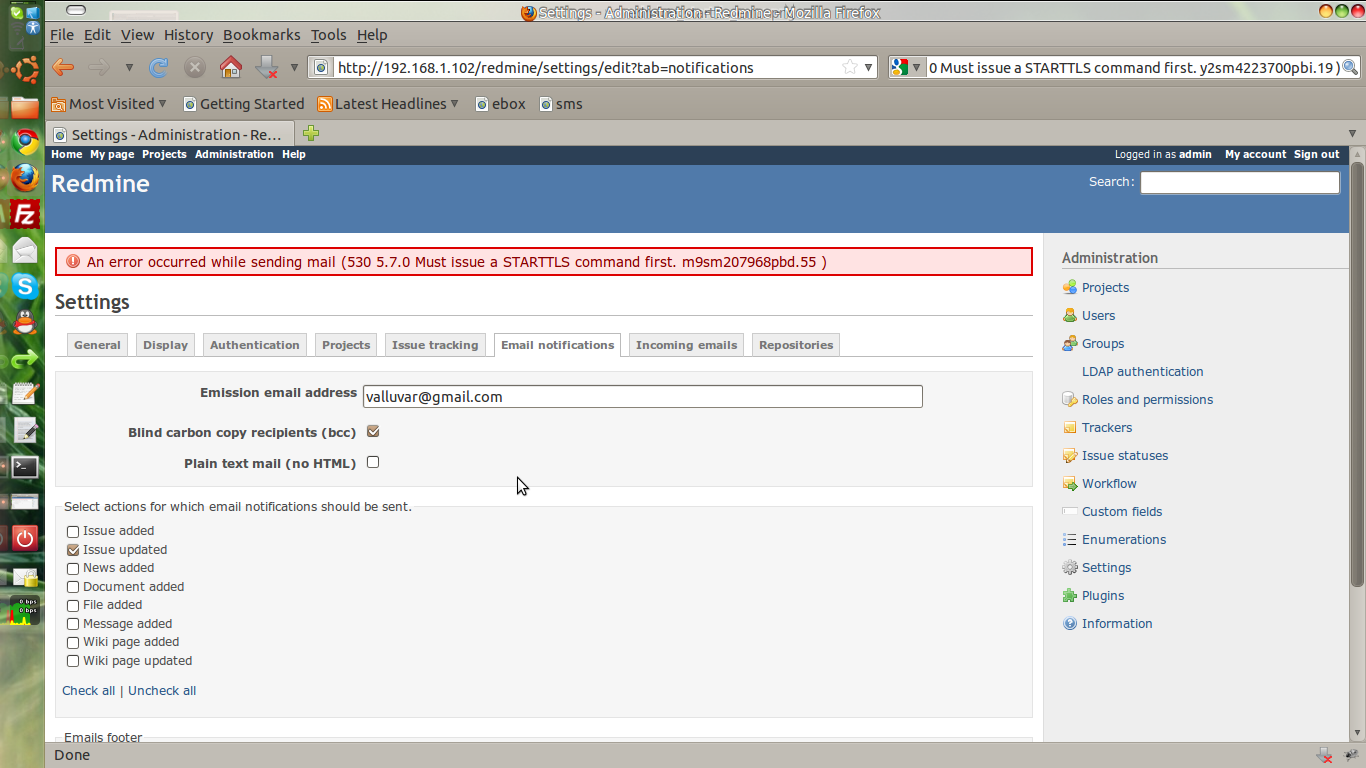Check the Wiki page added notification
The image size is (1366, 768).
73,643
